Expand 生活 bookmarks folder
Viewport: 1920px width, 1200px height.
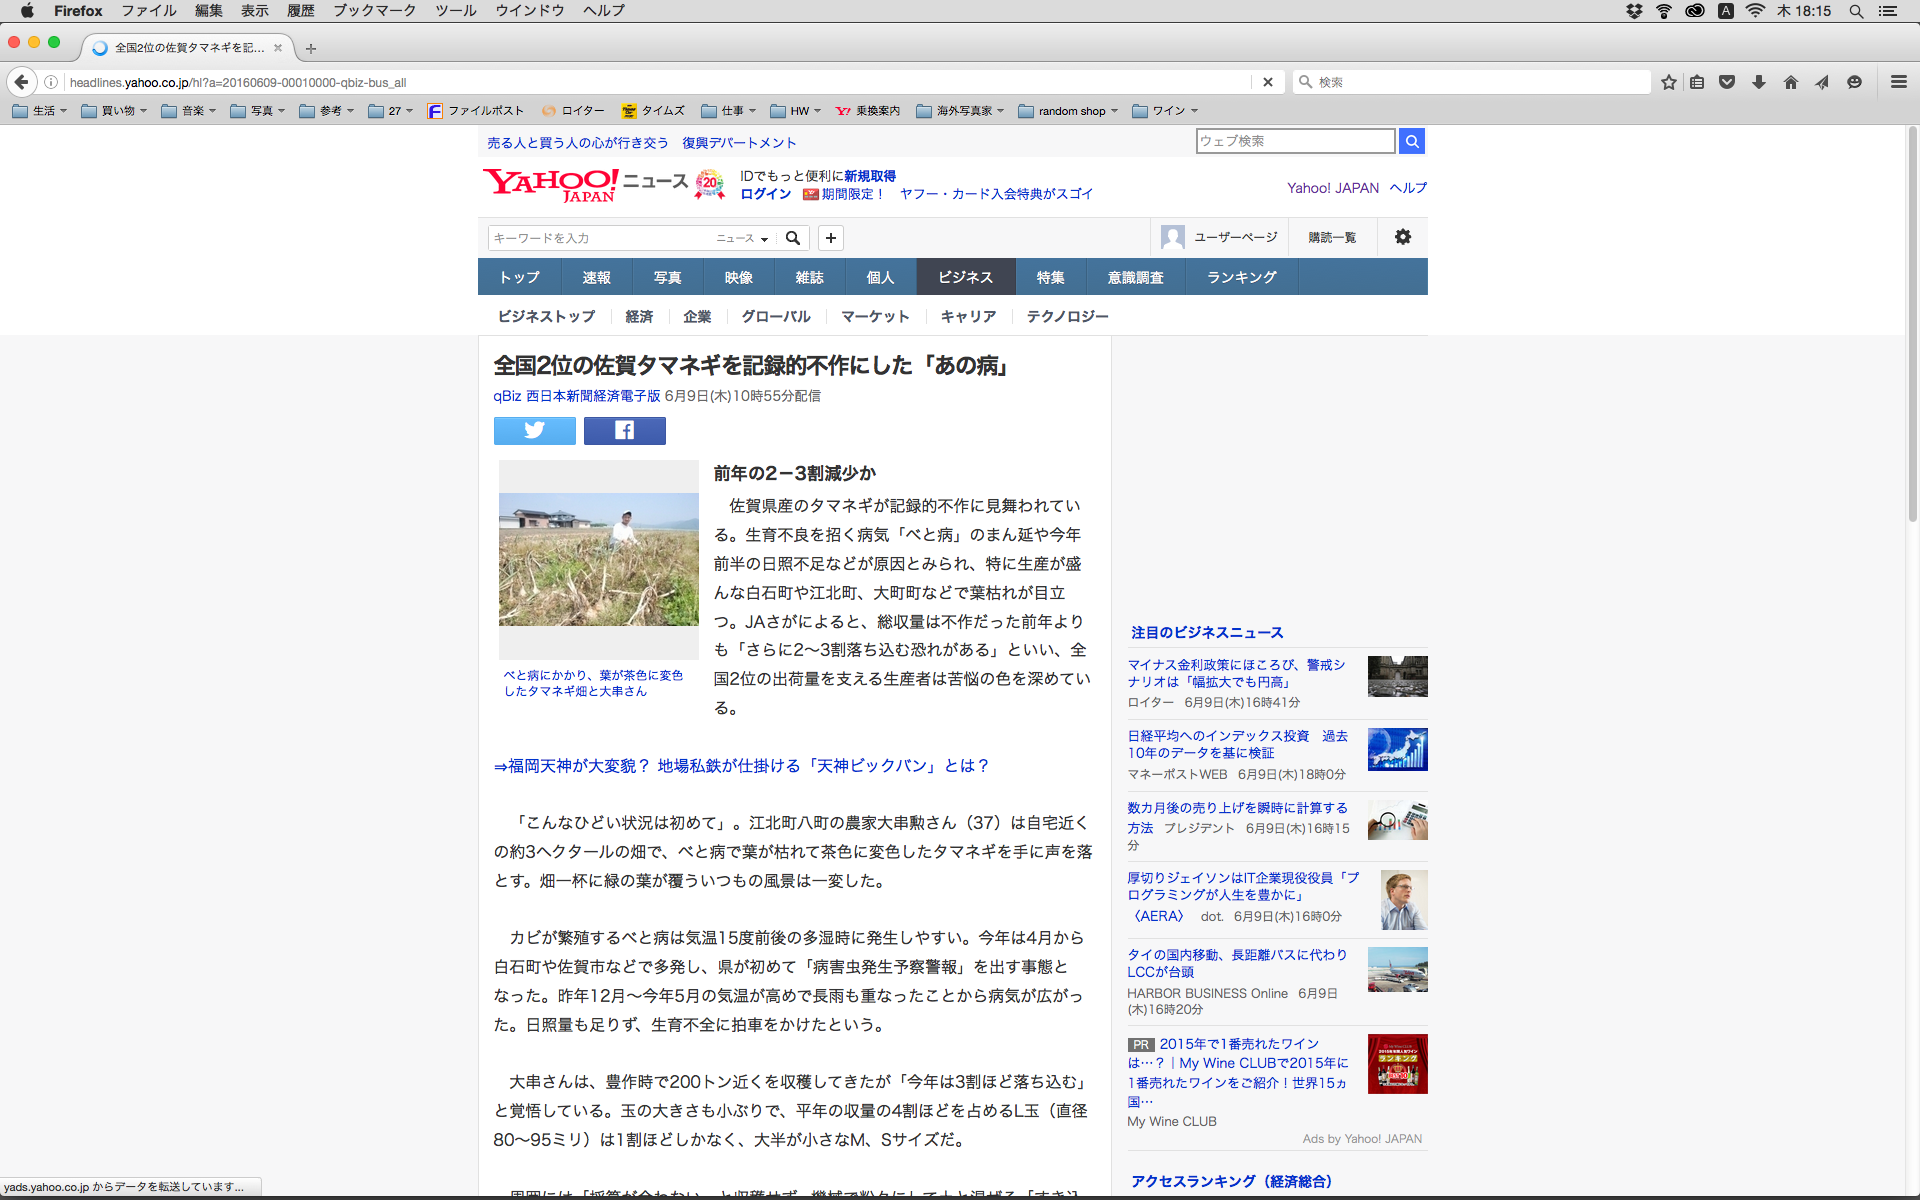click(40, 111)
